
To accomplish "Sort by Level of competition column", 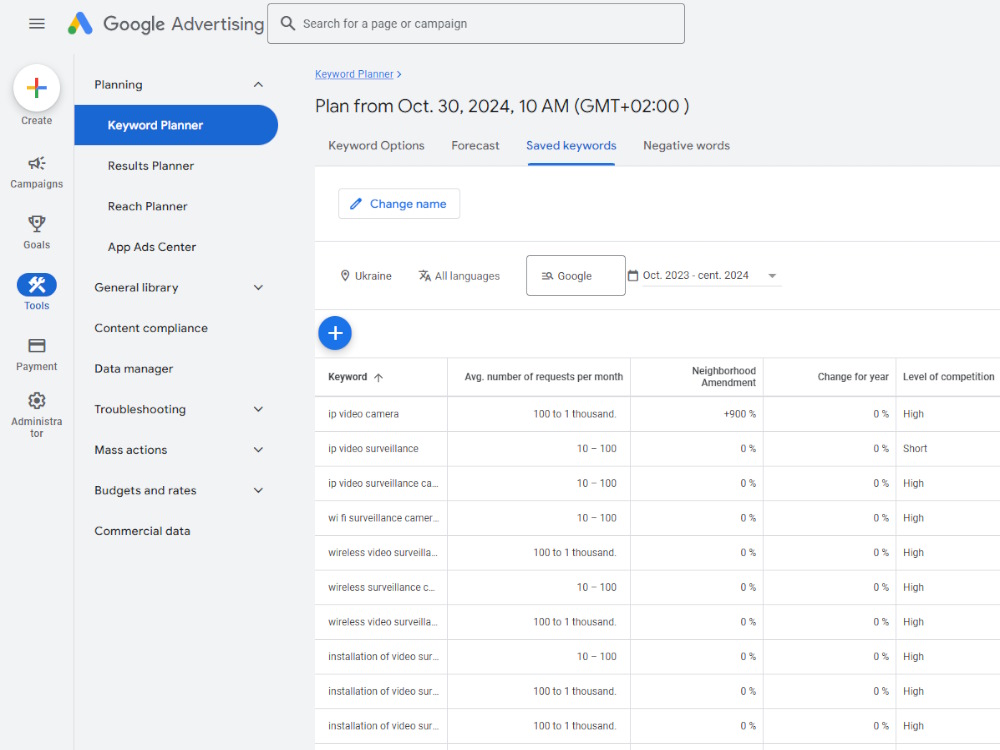I will 948,377.
